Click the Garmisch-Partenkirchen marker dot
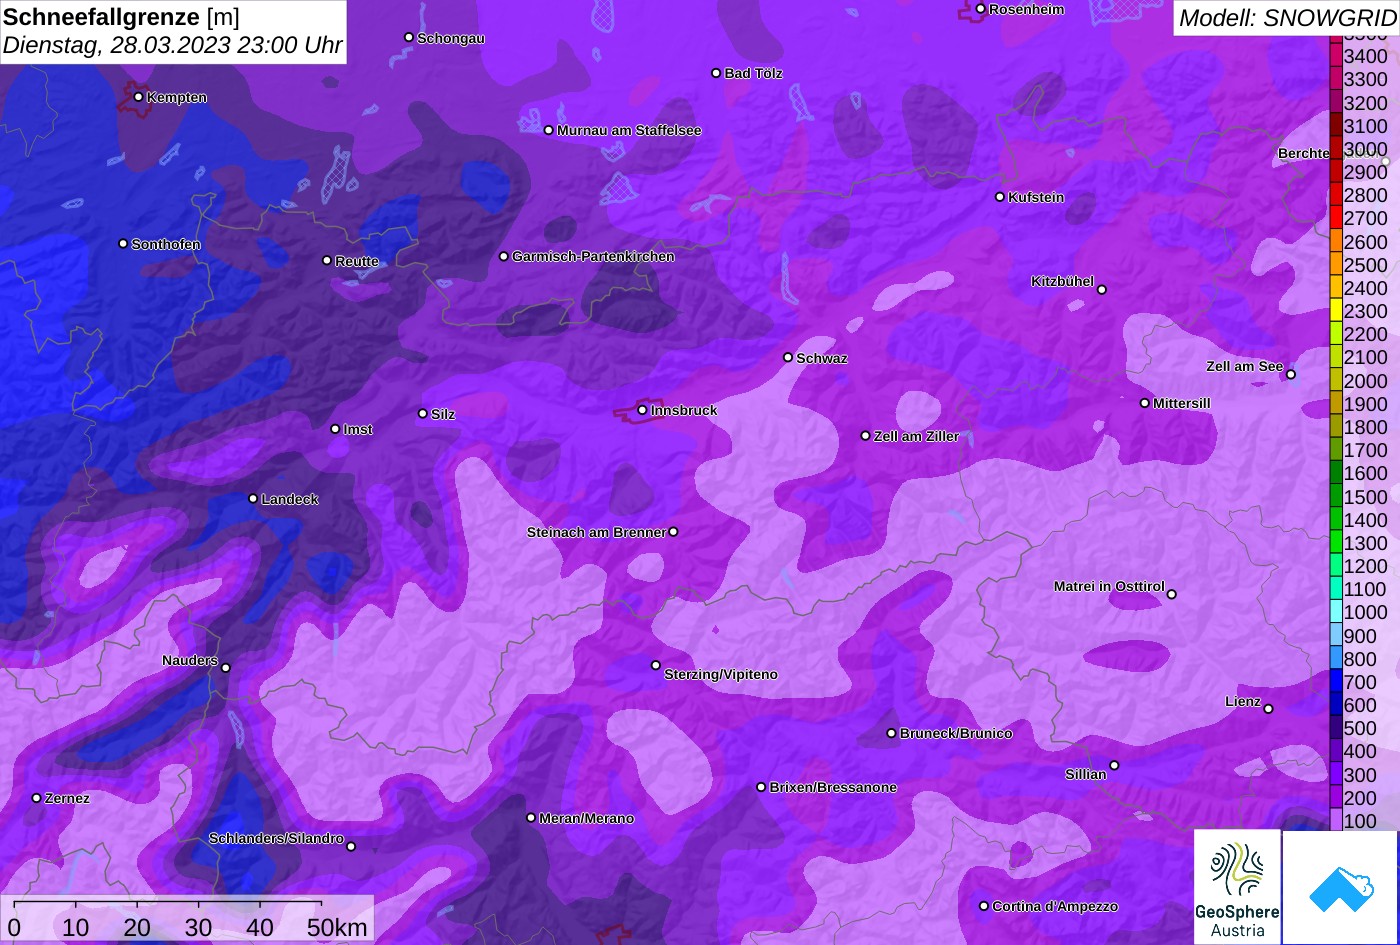This screenshot has height=945, width=1400. tap(504, 256)
